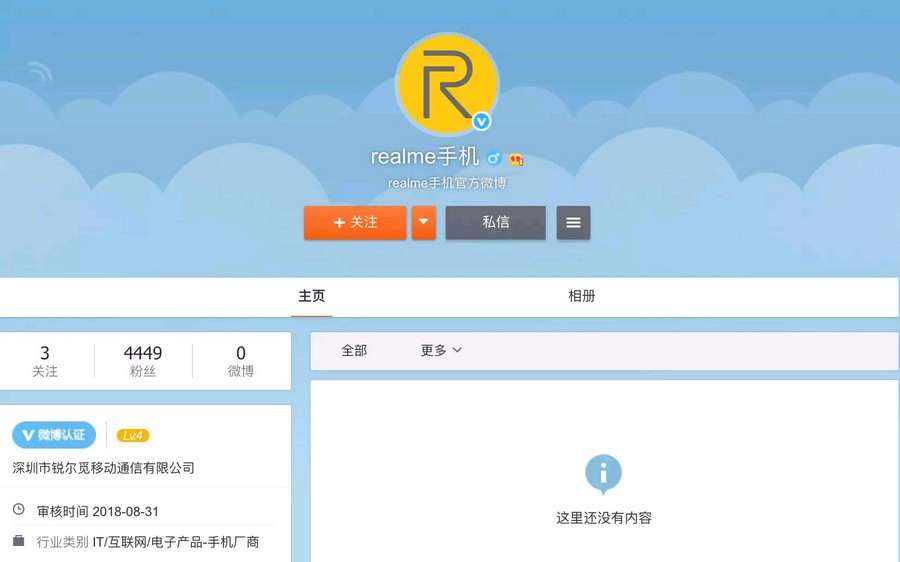The height and width of the screenshot is (562, 900).
Task: Click the bio text realme手机官方微博
Action: [x=447, y=183]
